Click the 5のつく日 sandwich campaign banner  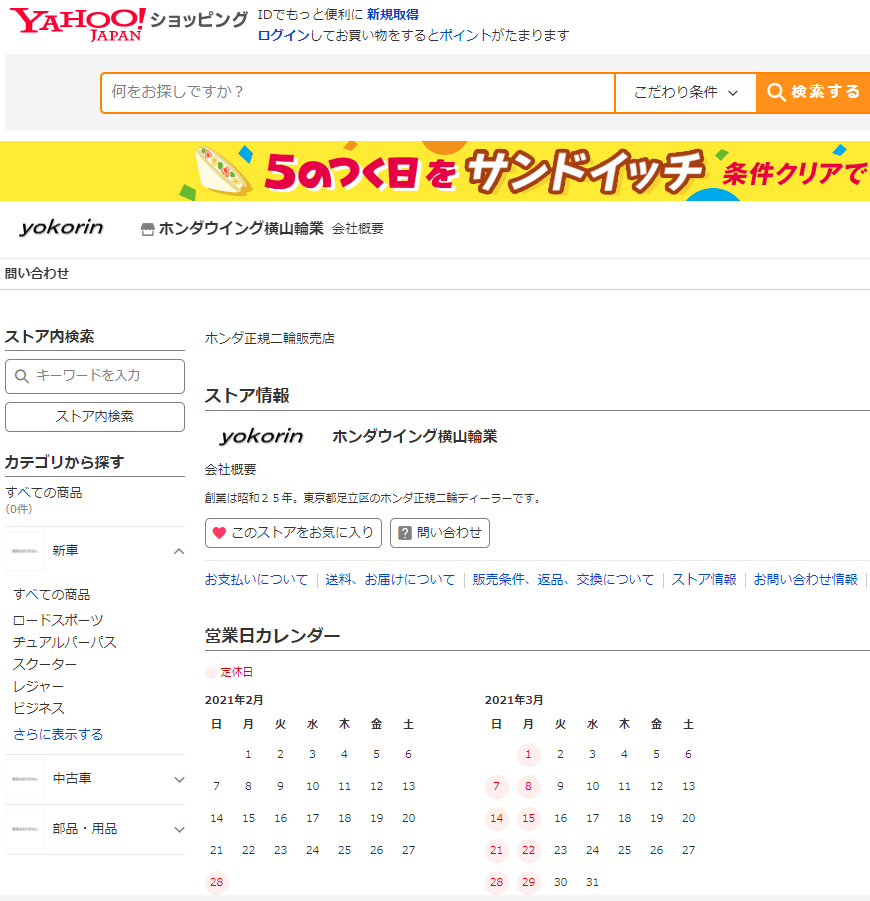pyautogui.click(x=435, y=171)
